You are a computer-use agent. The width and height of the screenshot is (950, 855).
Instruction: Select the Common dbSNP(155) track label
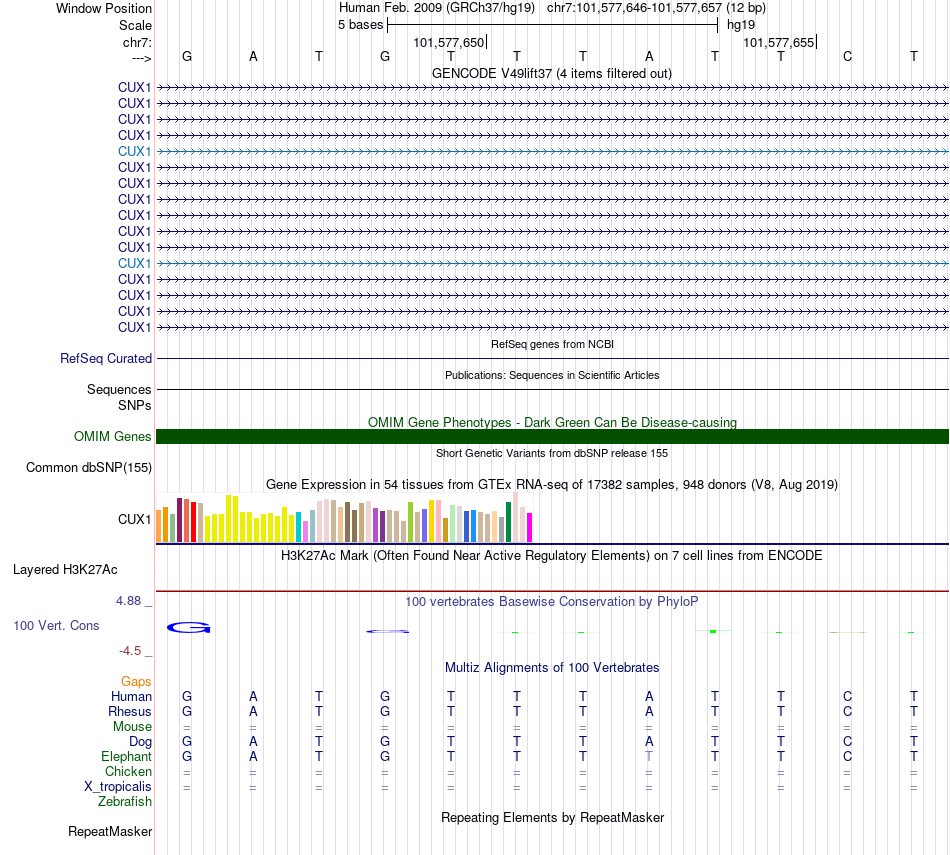click(88, 468)
